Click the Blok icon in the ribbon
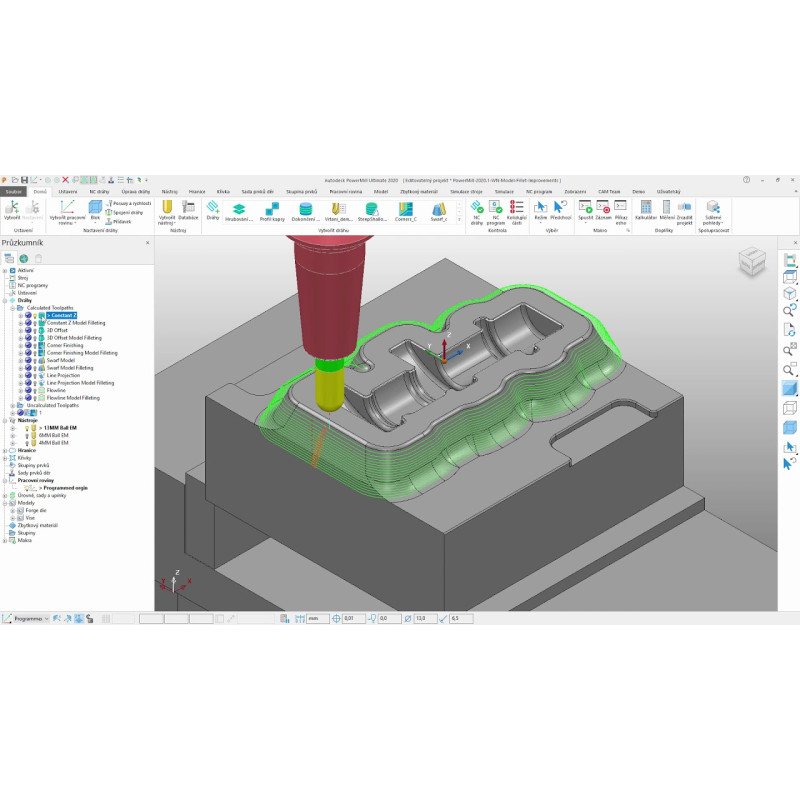 tap(95, 209)
